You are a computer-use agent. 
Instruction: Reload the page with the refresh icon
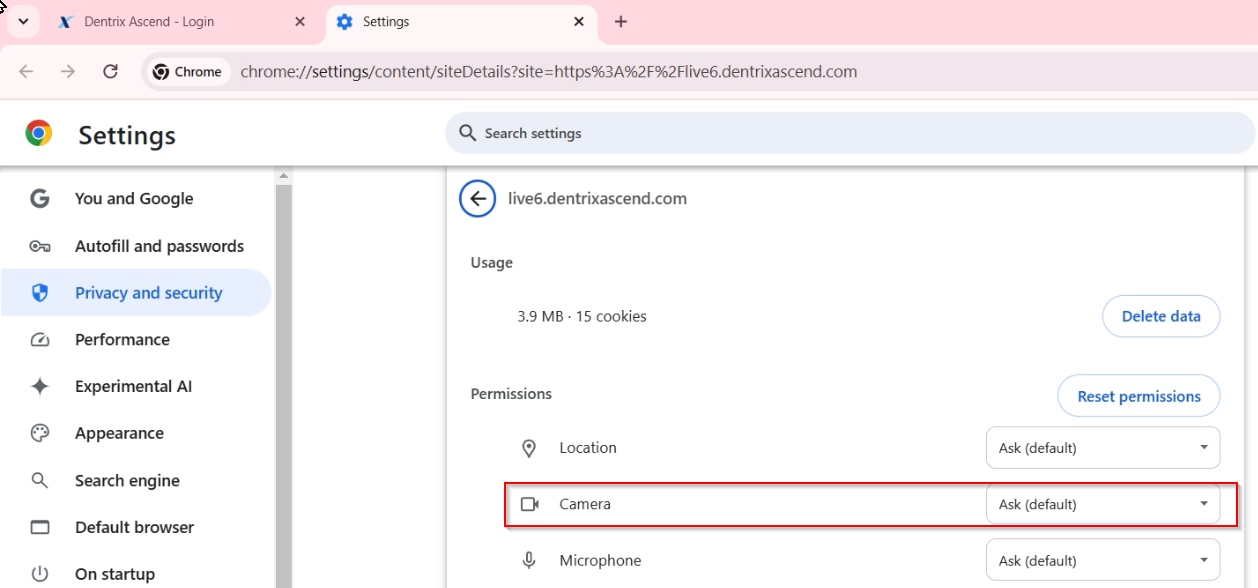click(x=111, y=71)
